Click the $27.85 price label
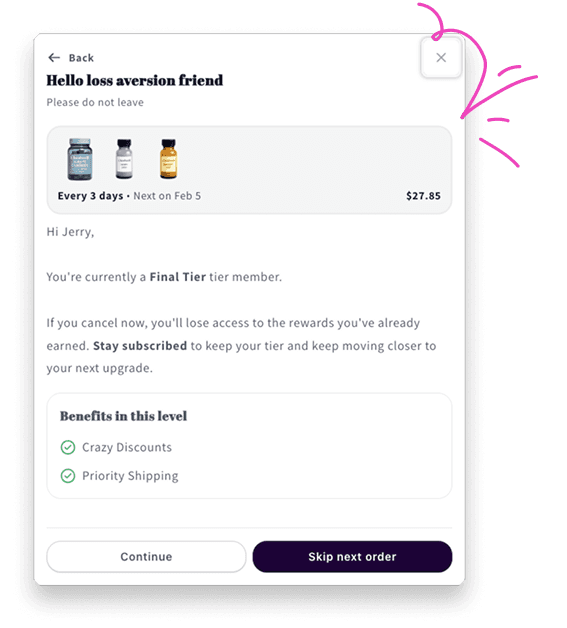Screen dimensions: 567x628 (423, 196)
